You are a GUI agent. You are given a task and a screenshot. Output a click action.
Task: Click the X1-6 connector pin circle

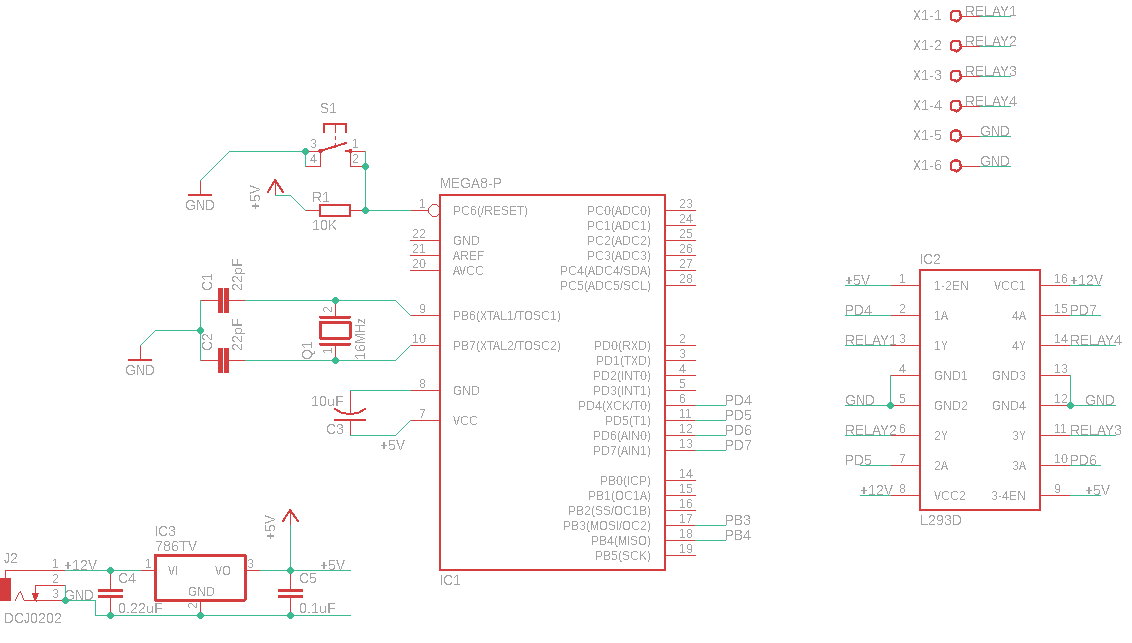[955, 166]
